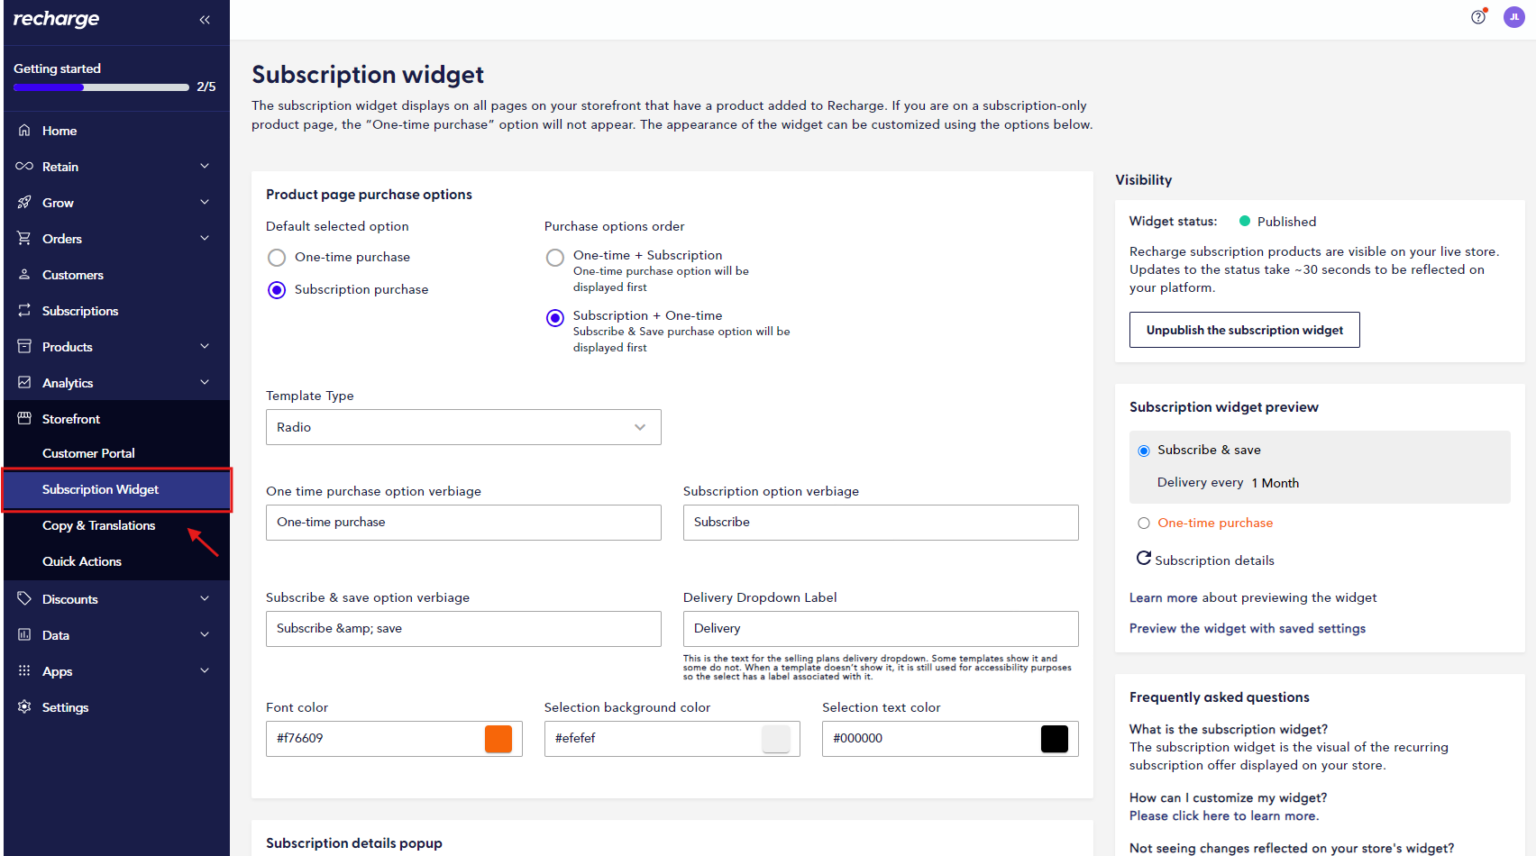Navigate to Quick Actions

82,561
